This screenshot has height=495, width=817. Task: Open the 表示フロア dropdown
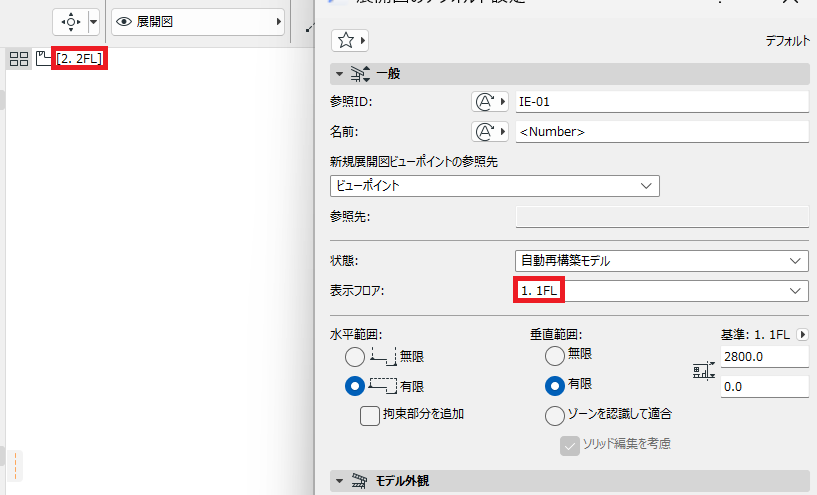click(x=662, y=291)
